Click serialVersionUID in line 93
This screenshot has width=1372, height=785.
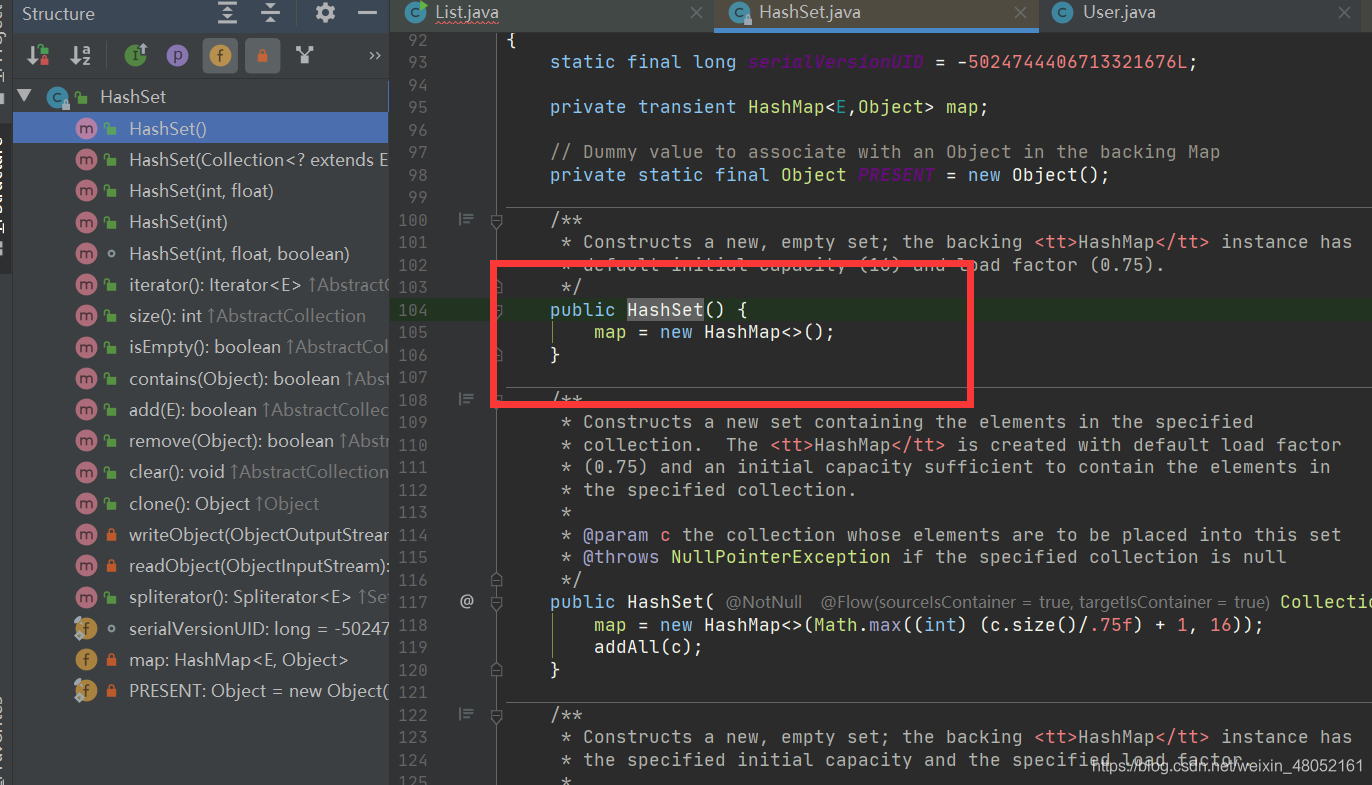tap(837, 62)
